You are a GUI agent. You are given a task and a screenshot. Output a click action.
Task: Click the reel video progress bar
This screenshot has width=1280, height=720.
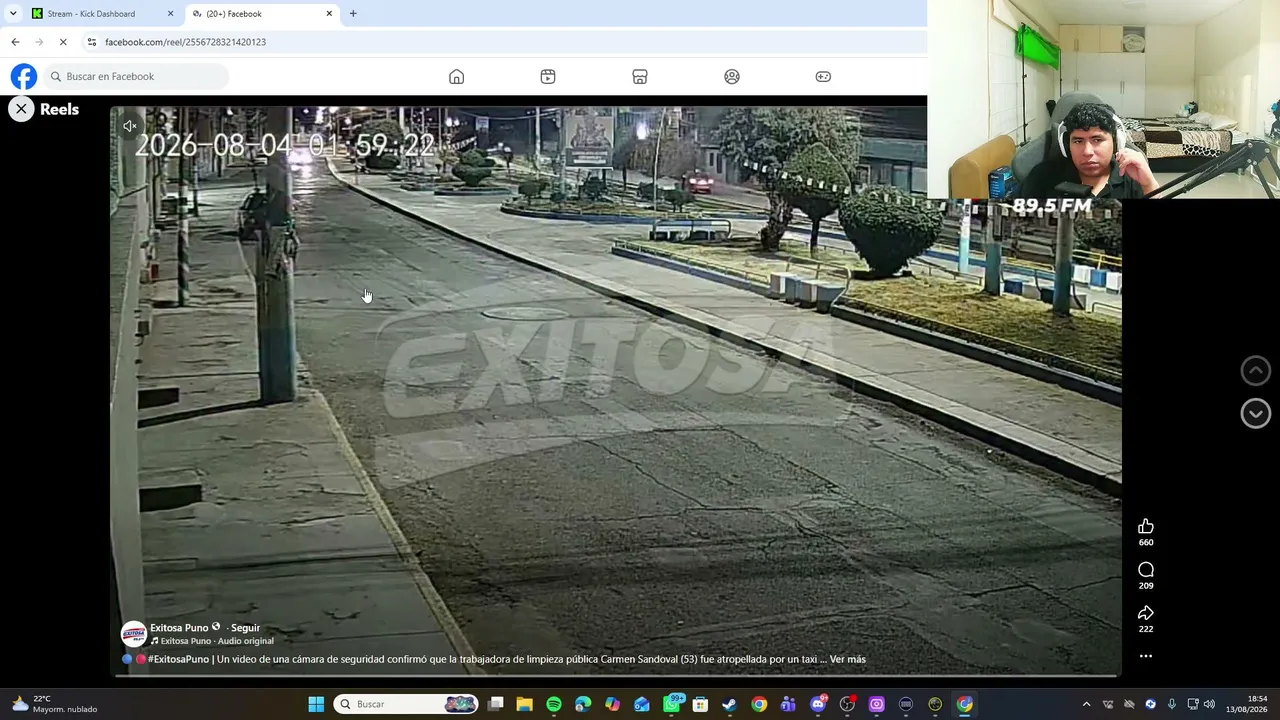[x=615, y=675]
